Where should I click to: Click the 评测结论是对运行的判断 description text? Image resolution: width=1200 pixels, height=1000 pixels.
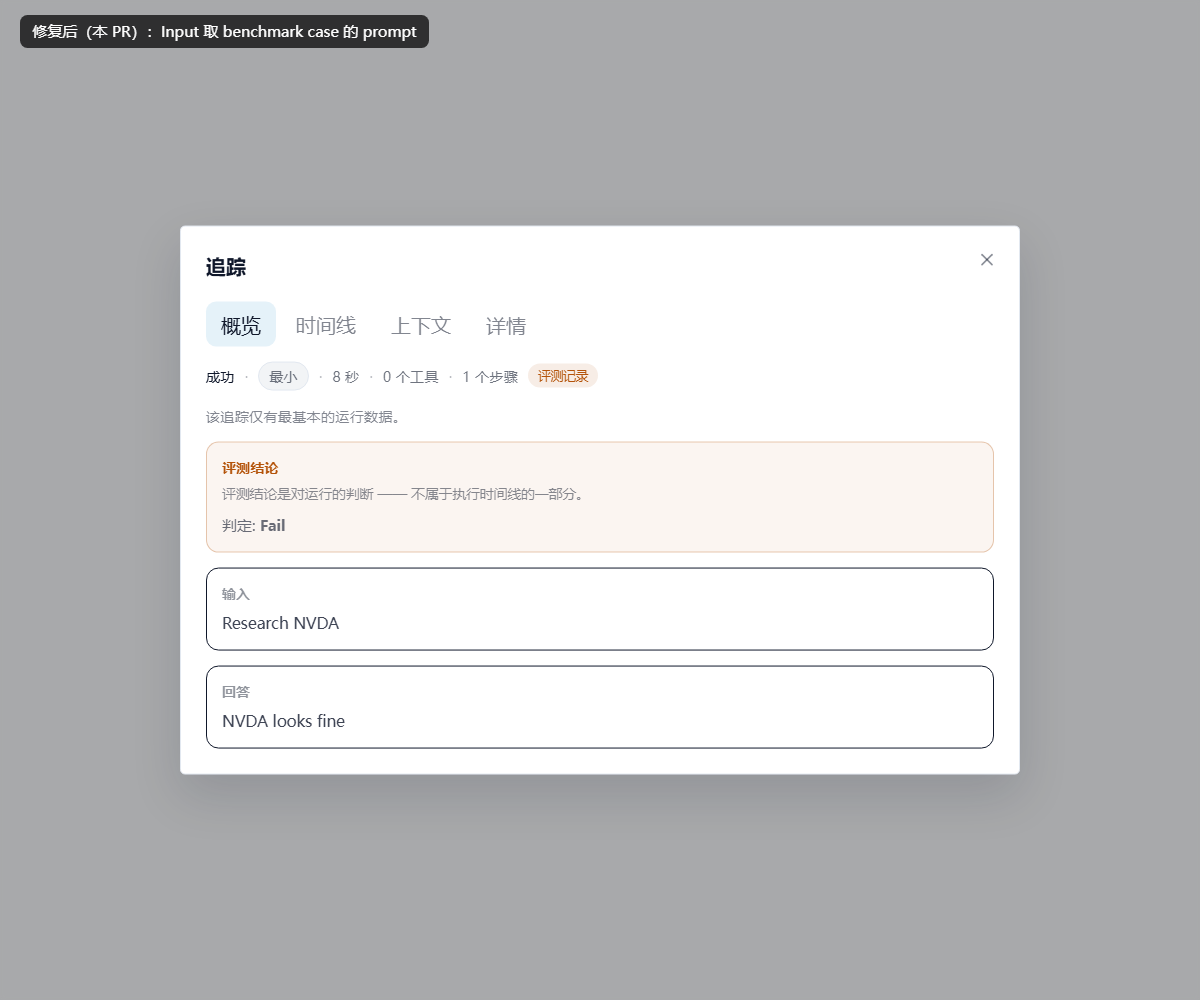click(403, 494)
